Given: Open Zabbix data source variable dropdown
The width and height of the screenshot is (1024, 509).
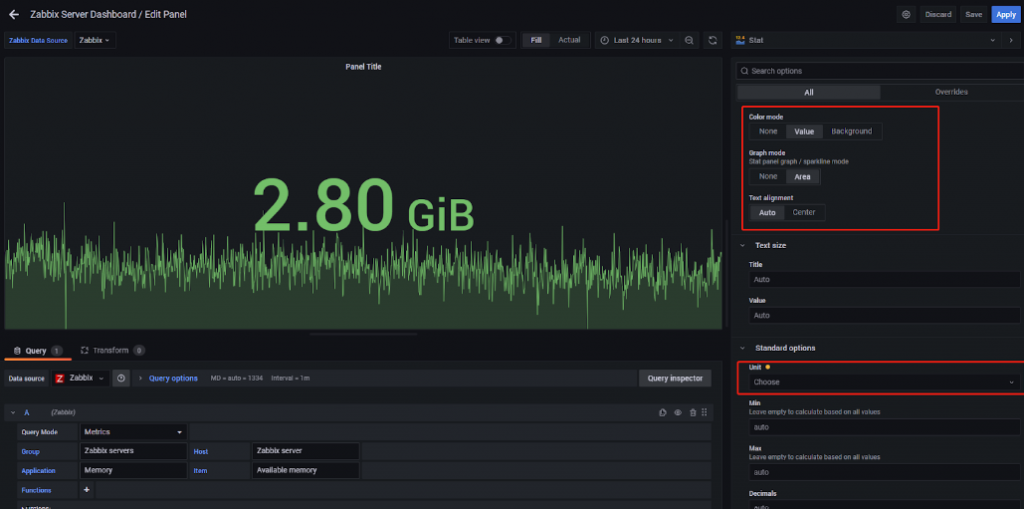Looking at the screenshot, I should click(x=95, y=41).
